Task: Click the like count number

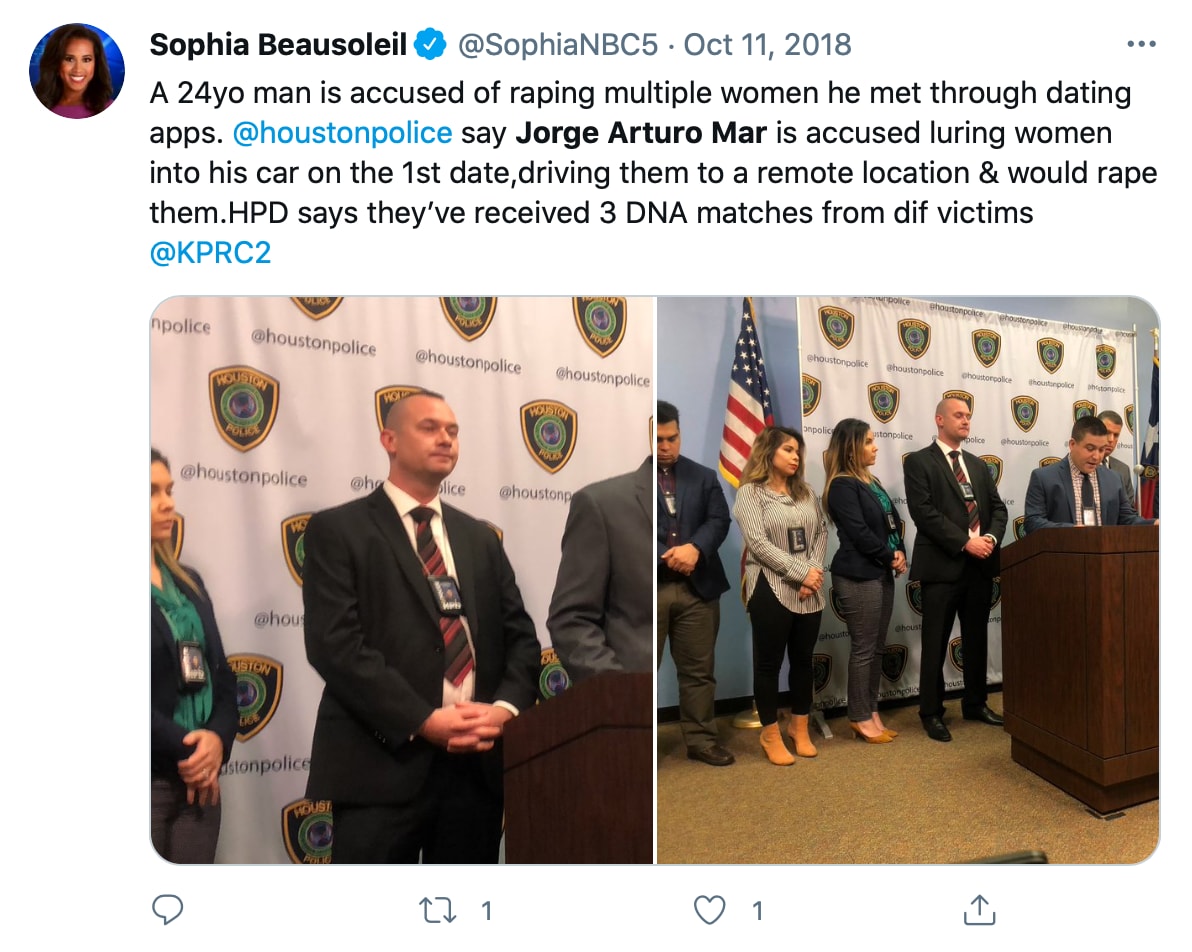Action: coord(757,910)
